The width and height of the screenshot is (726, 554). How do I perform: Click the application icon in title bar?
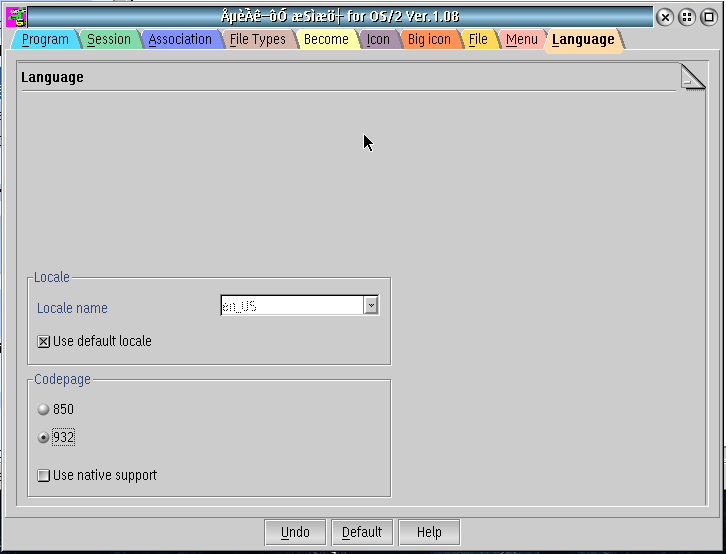coord(16,17)
